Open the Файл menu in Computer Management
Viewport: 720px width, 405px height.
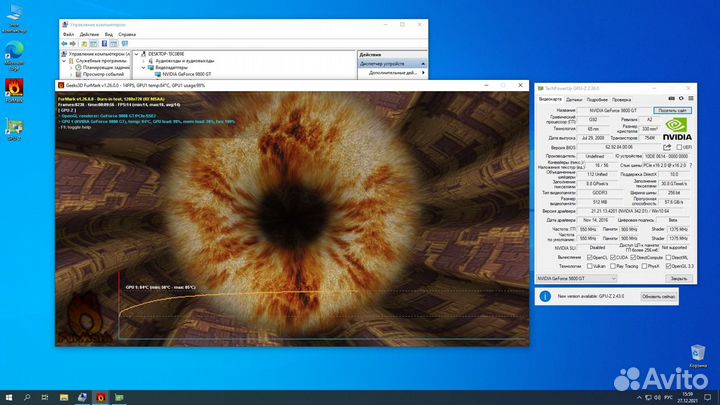[x=68, y=34]
